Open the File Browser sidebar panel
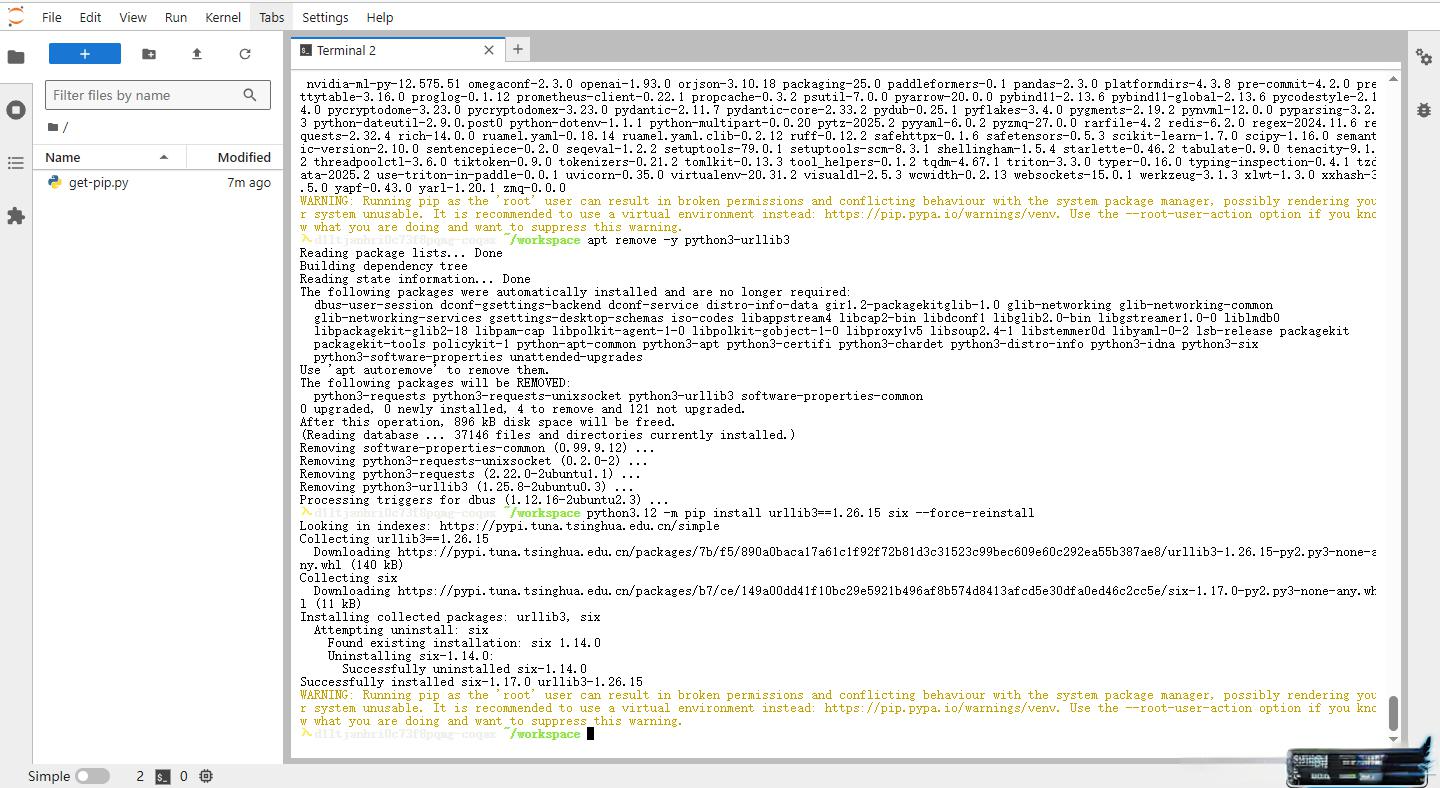Screen dimensions: 1440x788 point(16,57)
